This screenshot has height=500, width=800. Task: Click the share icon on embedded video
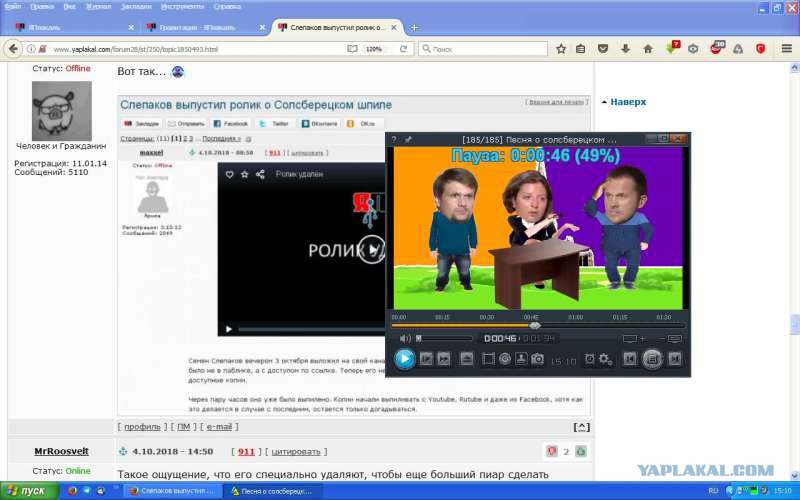[260, 174]
